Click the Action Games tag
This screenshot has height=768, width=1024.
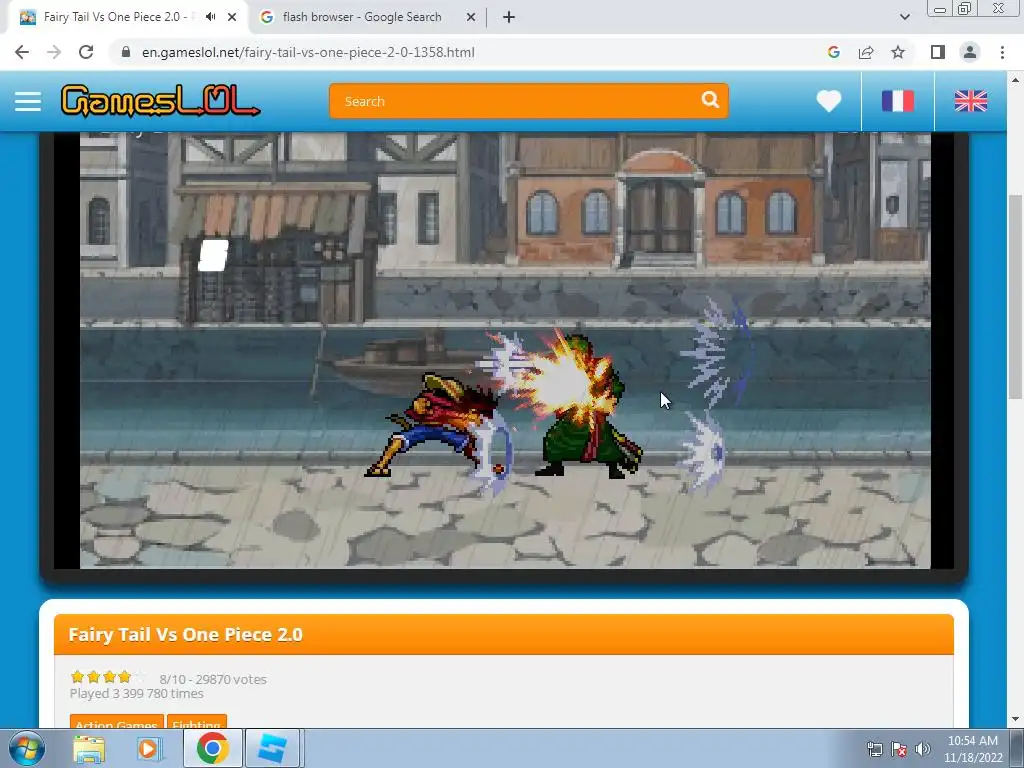click(x=116, y=721)
